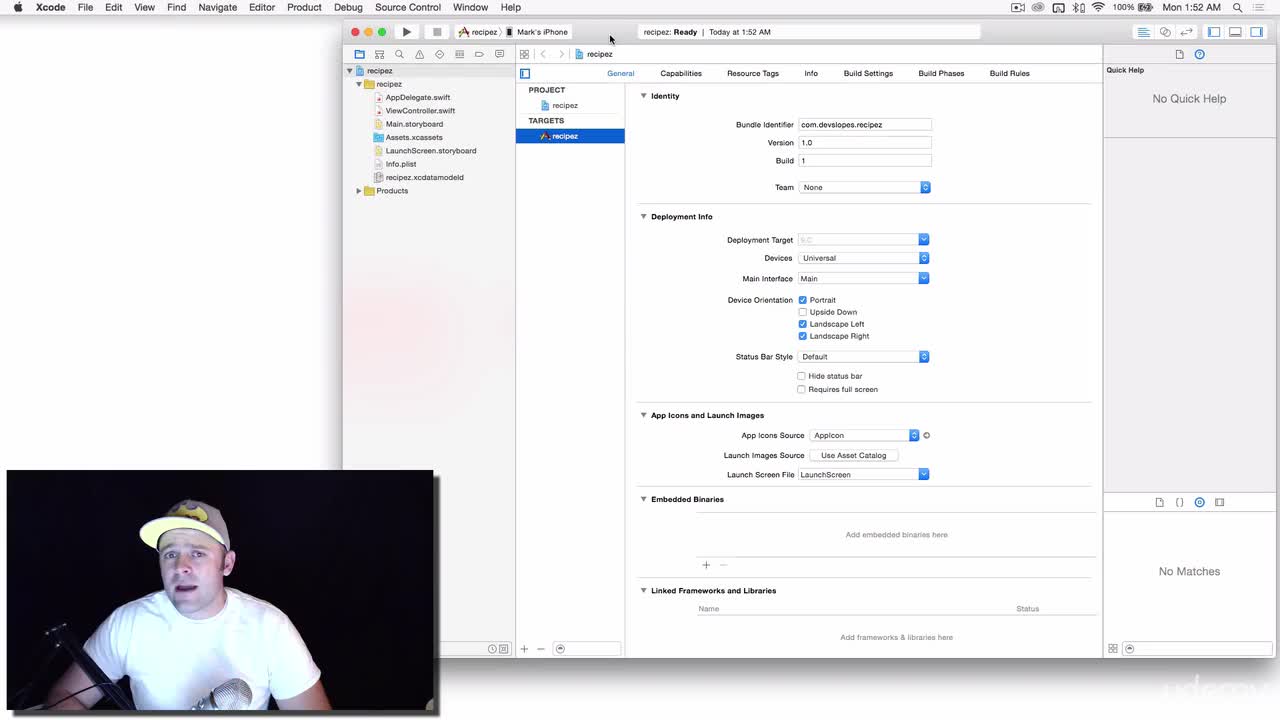Open the Report navigator speech-bubble icon
The height and width of the screenshot is (720, 1280).
click(x=499, y=54)
